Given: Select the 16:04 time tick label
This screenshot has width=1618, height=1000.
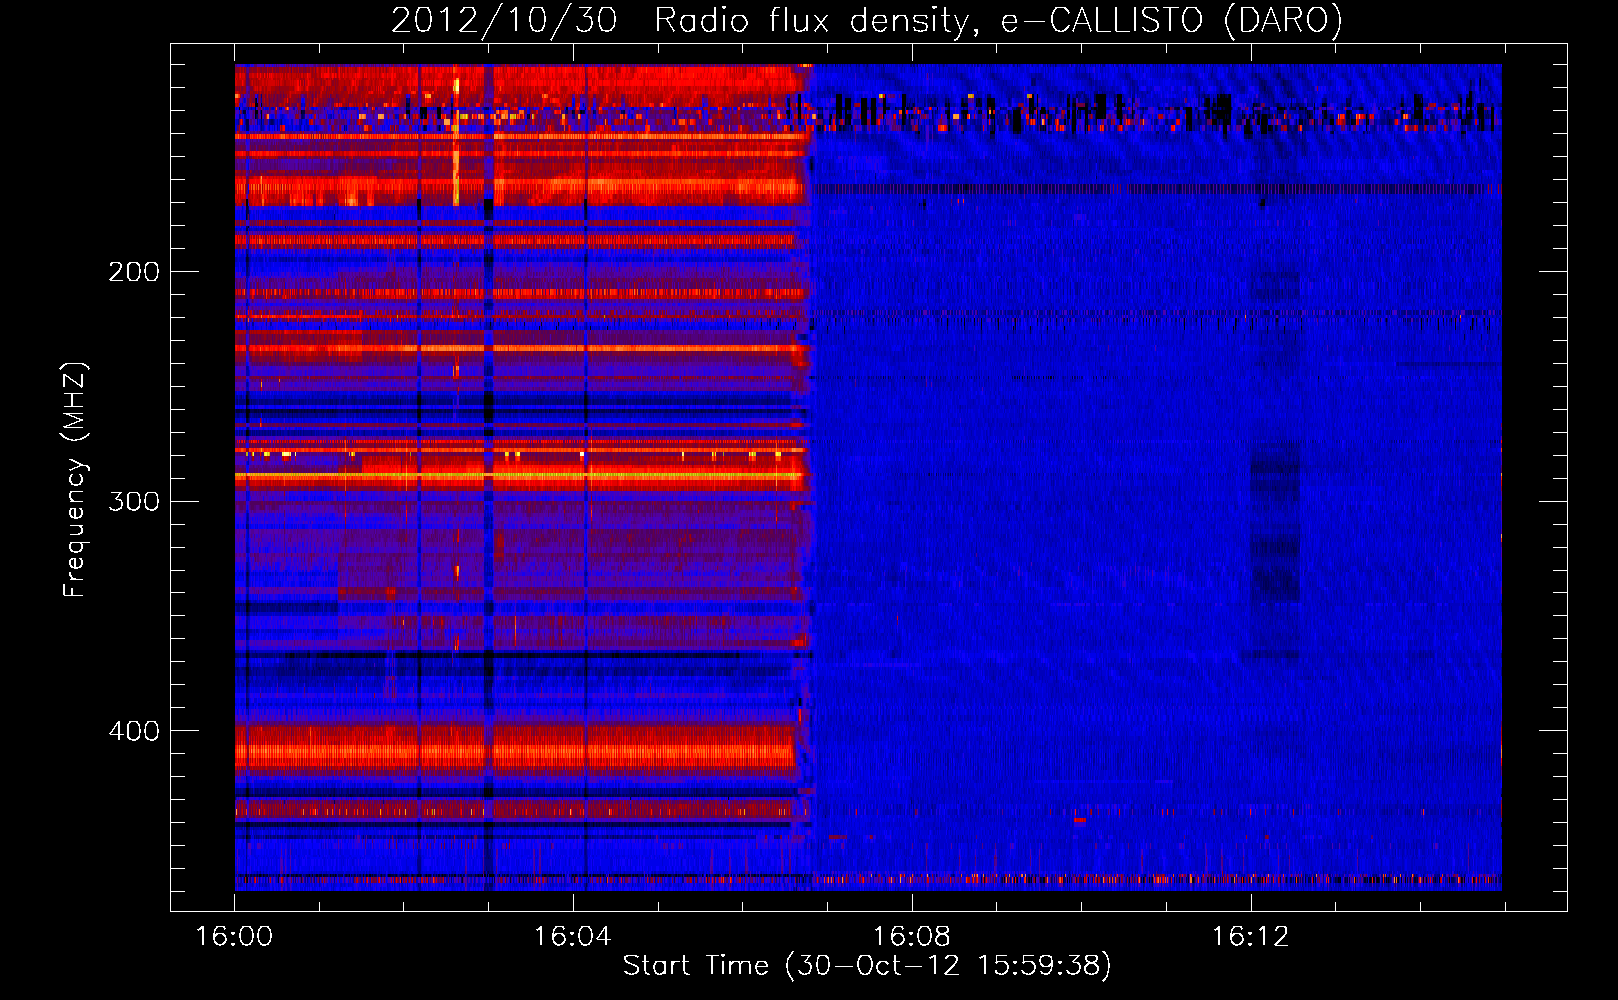Looking at the screenshot, I should 572,937.
